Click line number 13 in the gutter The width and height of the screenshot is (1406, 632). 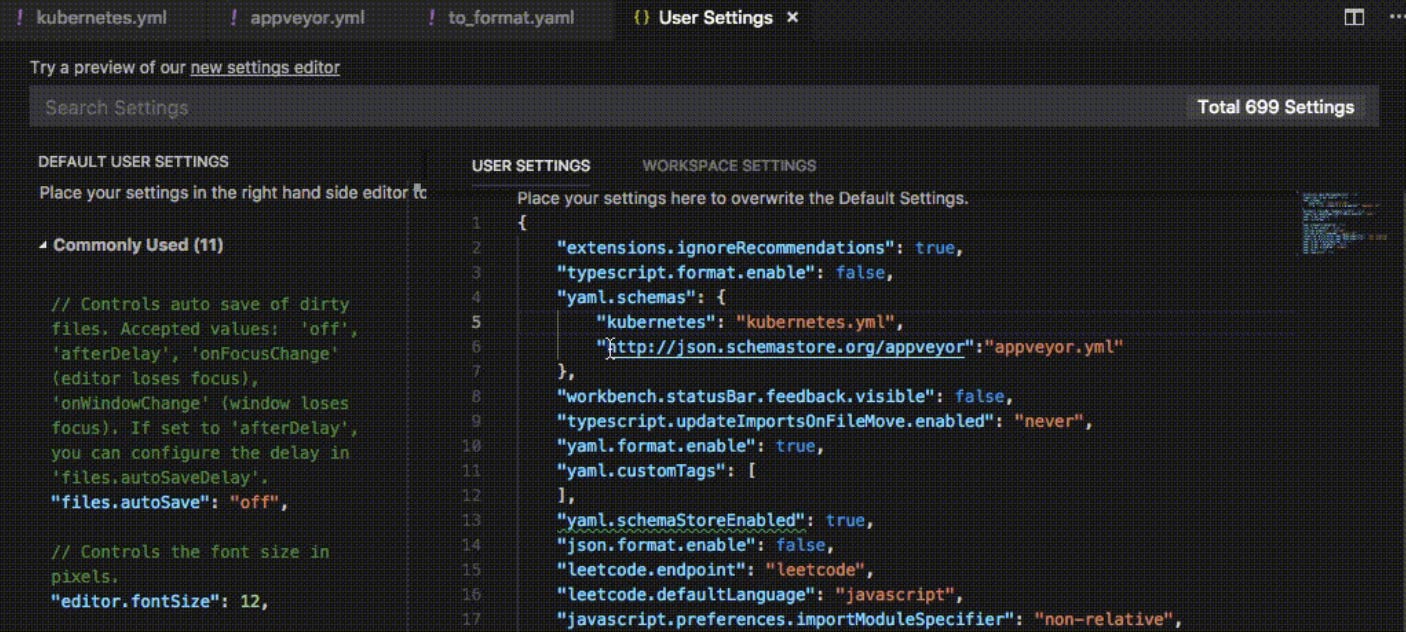[x=474, y=521]
